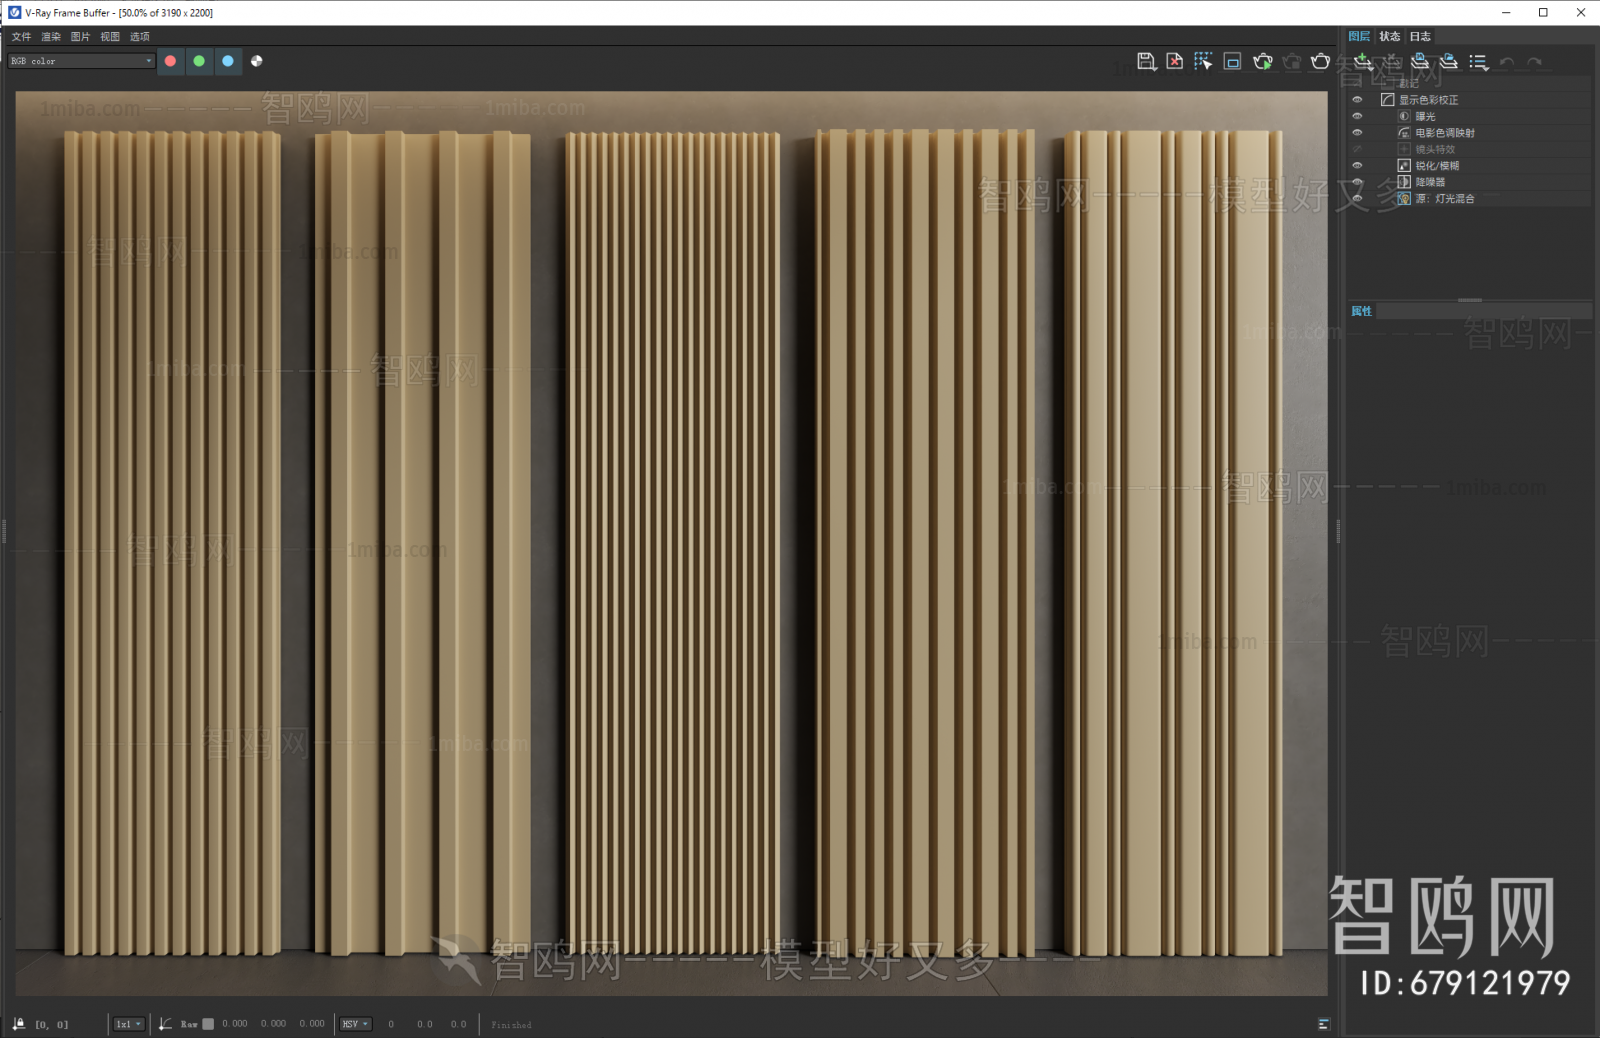This screenshot has width=1600, height=1038.
Task: Toggle visibility of 电影色调映射 layer
Action: (1357, 133)
